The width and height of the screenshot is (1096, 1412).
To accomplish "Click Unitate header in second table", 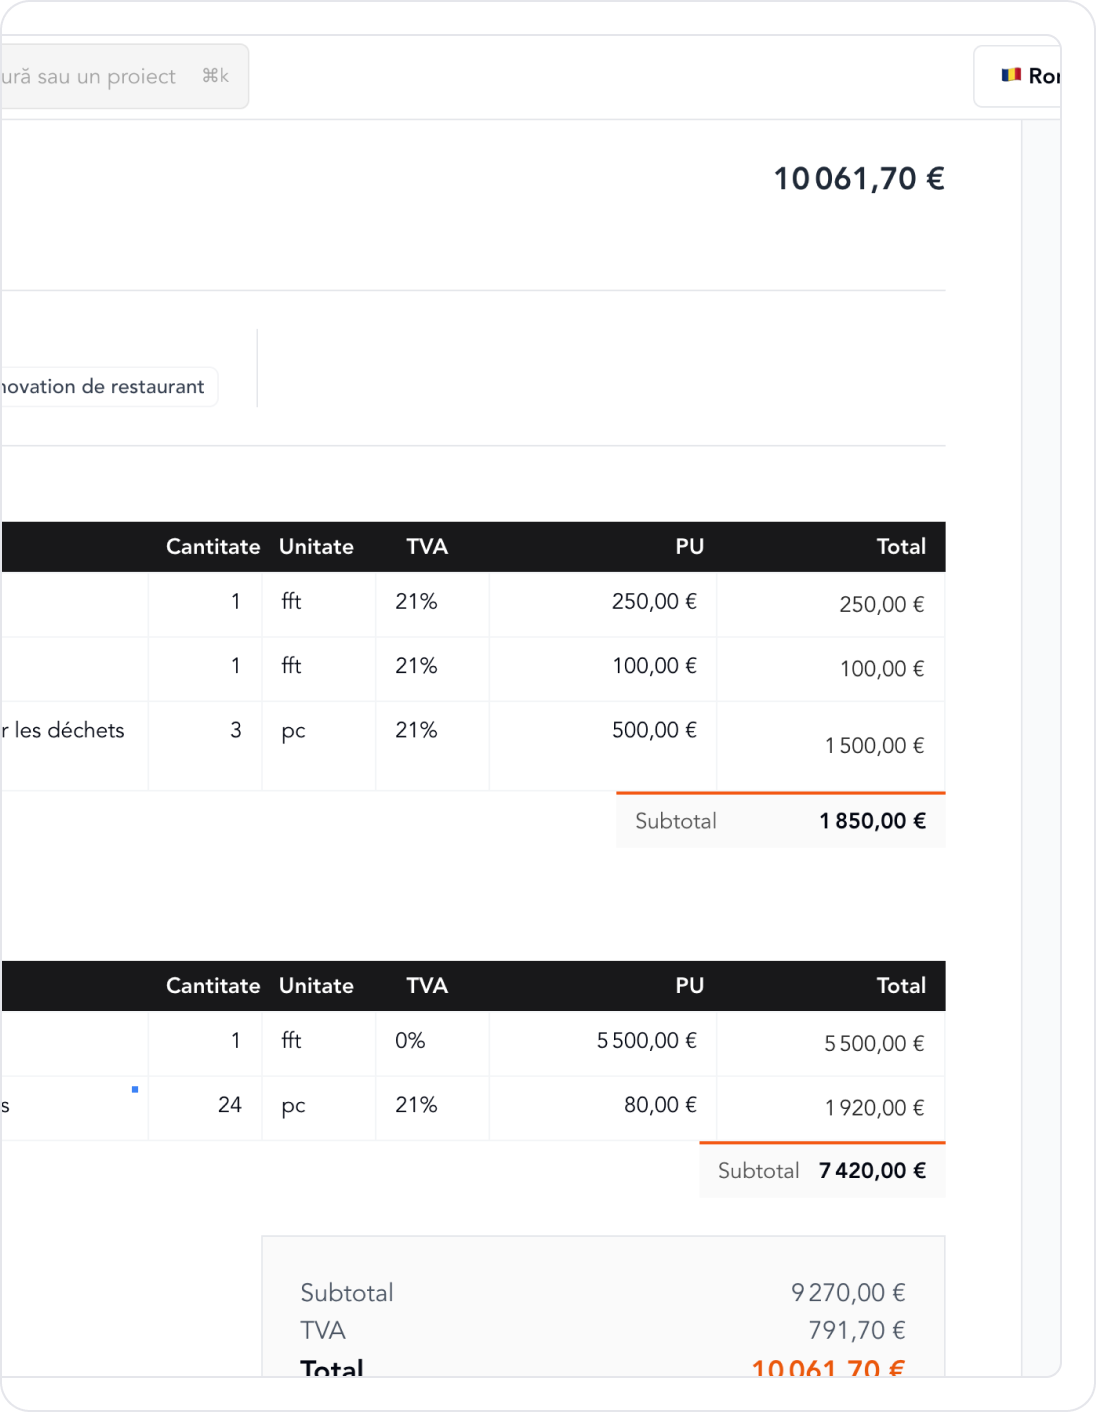I will click(x=316, y=986).
